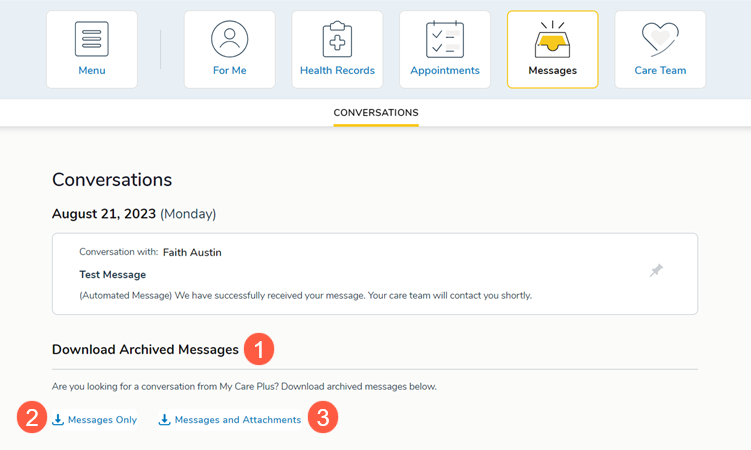
Task: Click the Download Archived Messages heading
Action: [x=145, y=350]
